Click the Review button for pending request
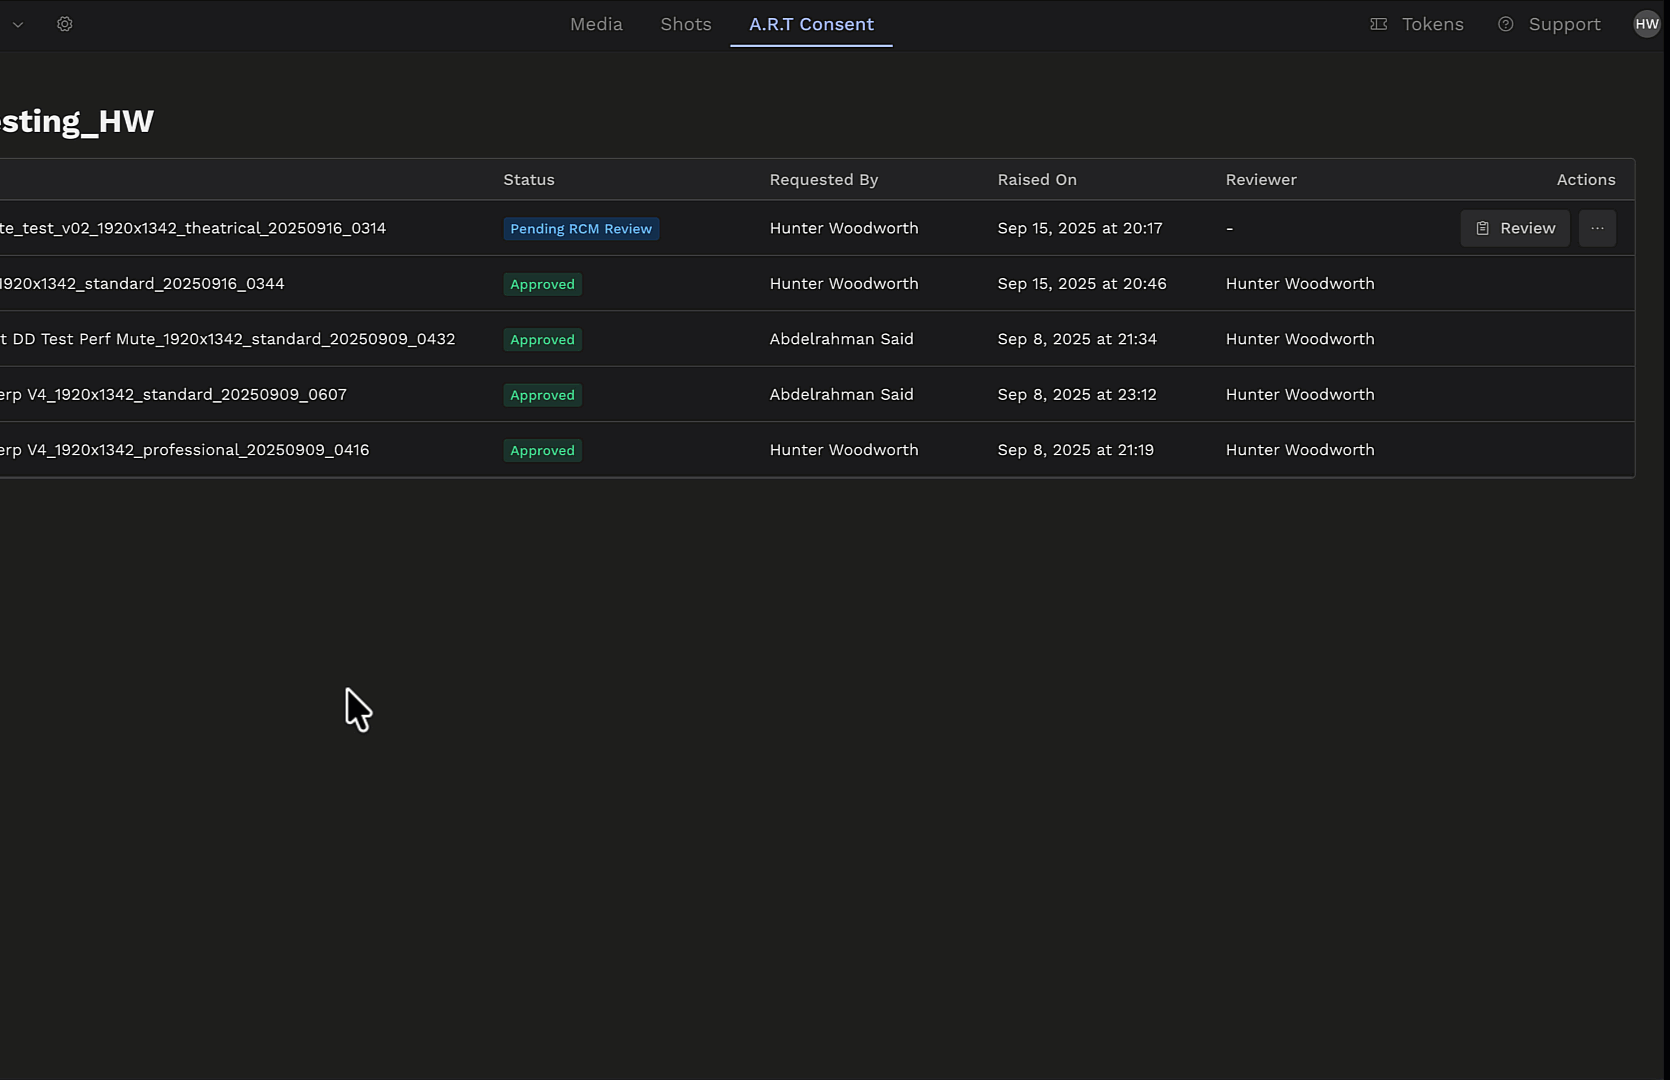Image resolution: width=1670 pixels, height=1080 pixels. pyautogui.click(x=1515, y=228)
